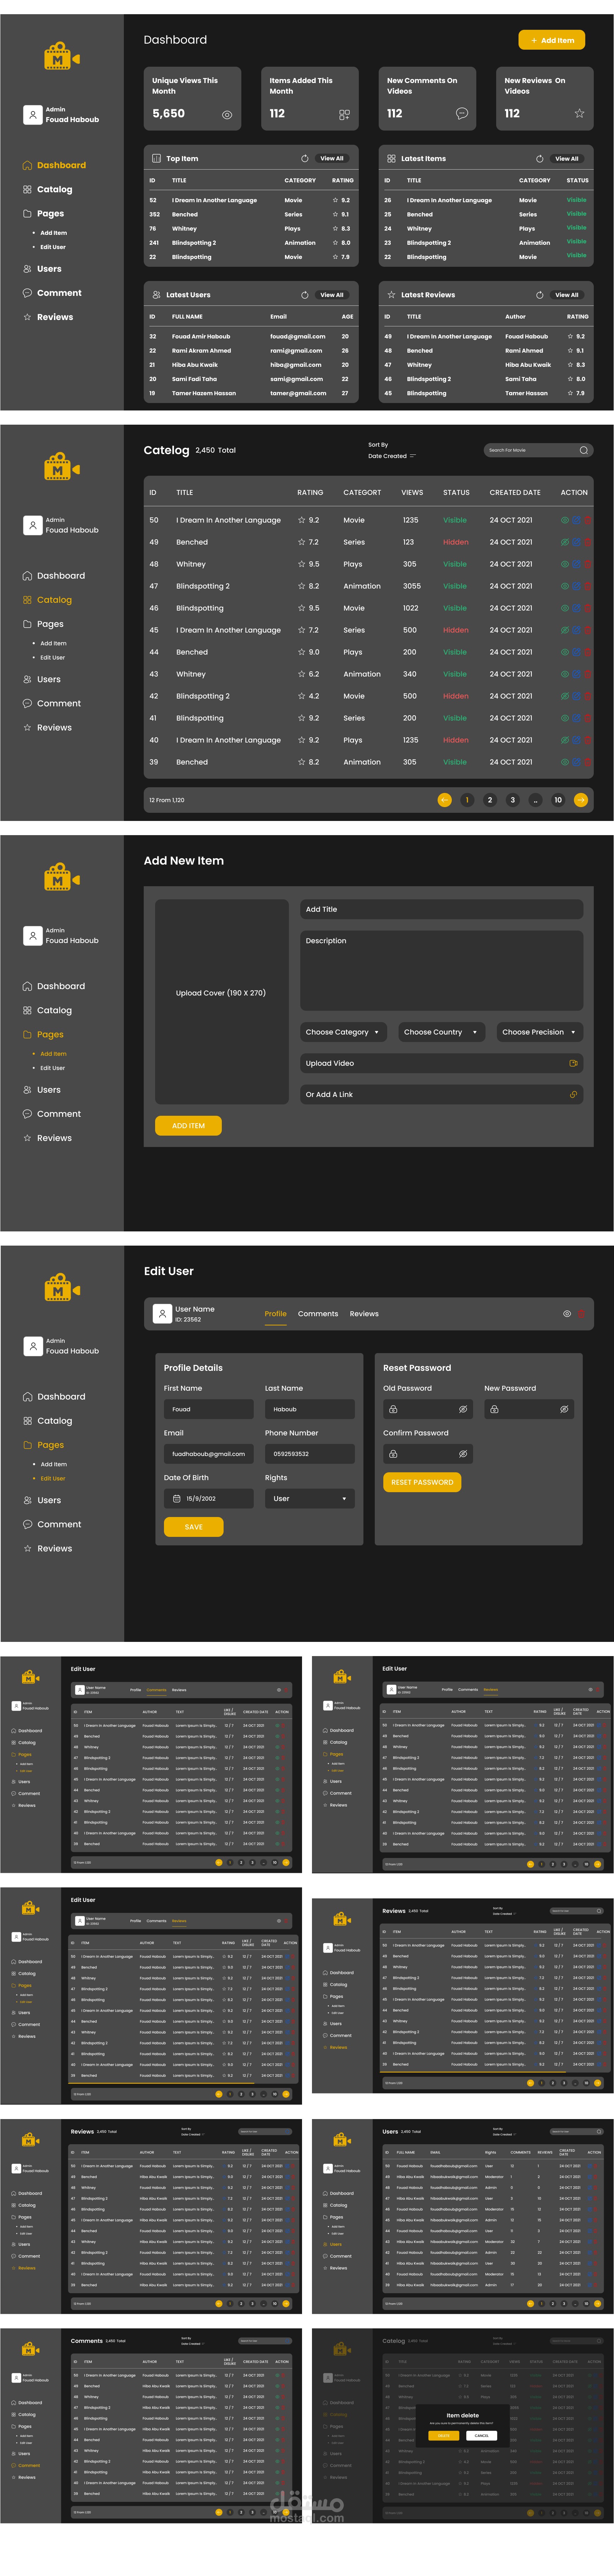Click the SAVE button in Profile Details
Image resolution: width=614 pixels, height=2576 pixels.
pyautogui.click(x=194, y=1527)
